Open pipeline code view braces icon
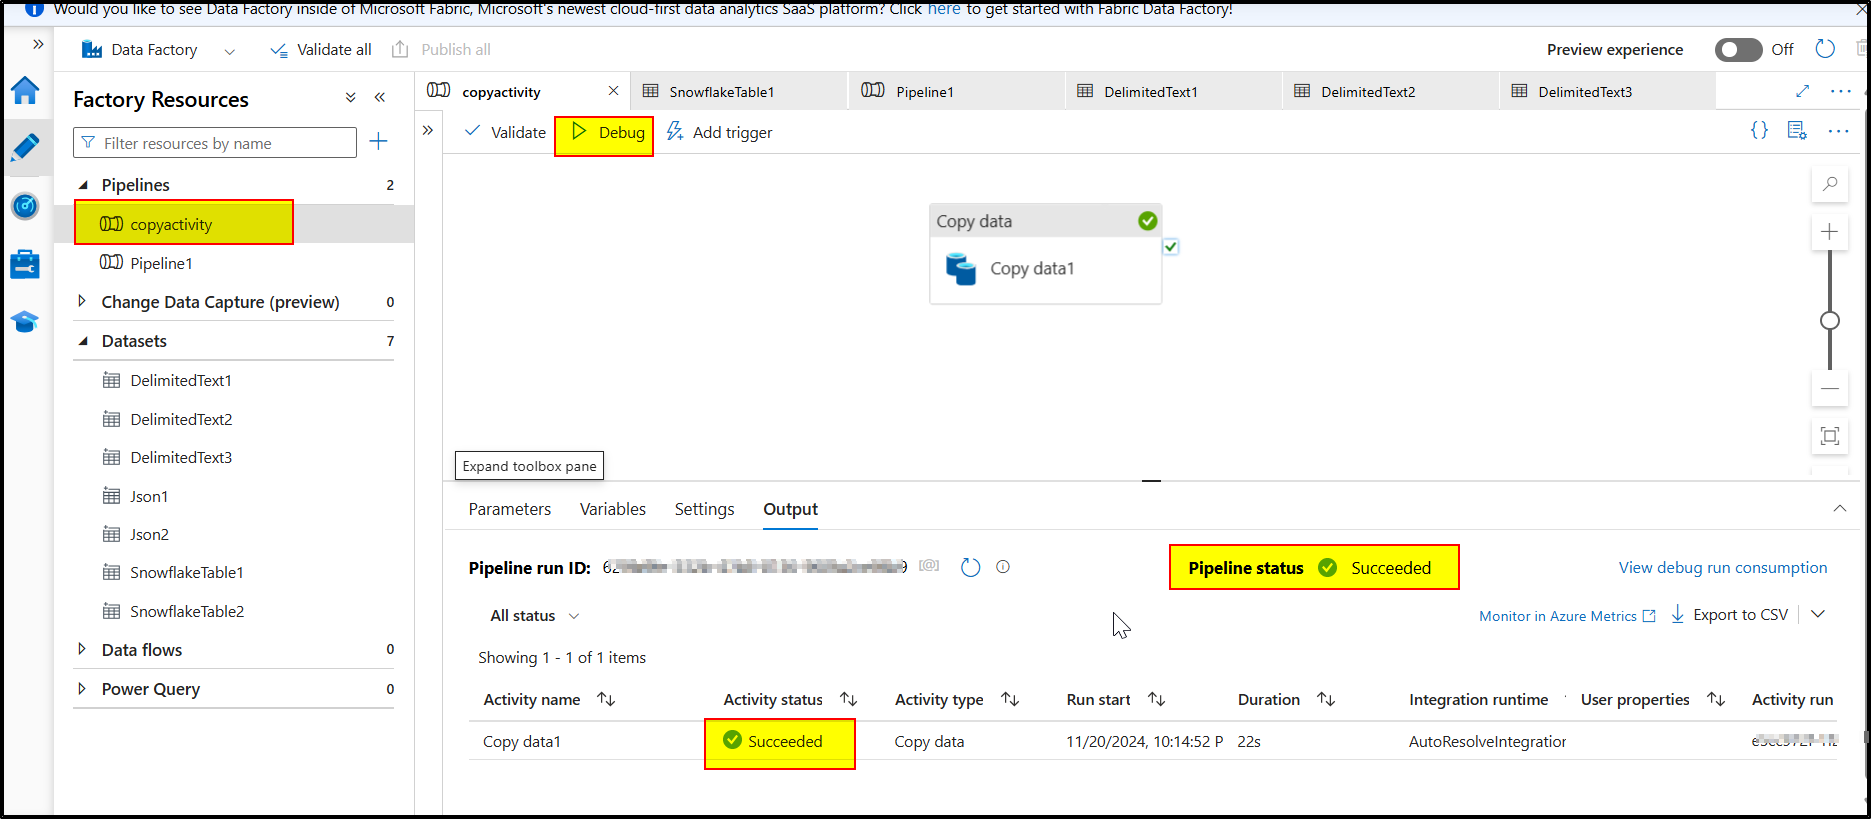This screenshot has width=1871, height=819. tap(1759, 131)
